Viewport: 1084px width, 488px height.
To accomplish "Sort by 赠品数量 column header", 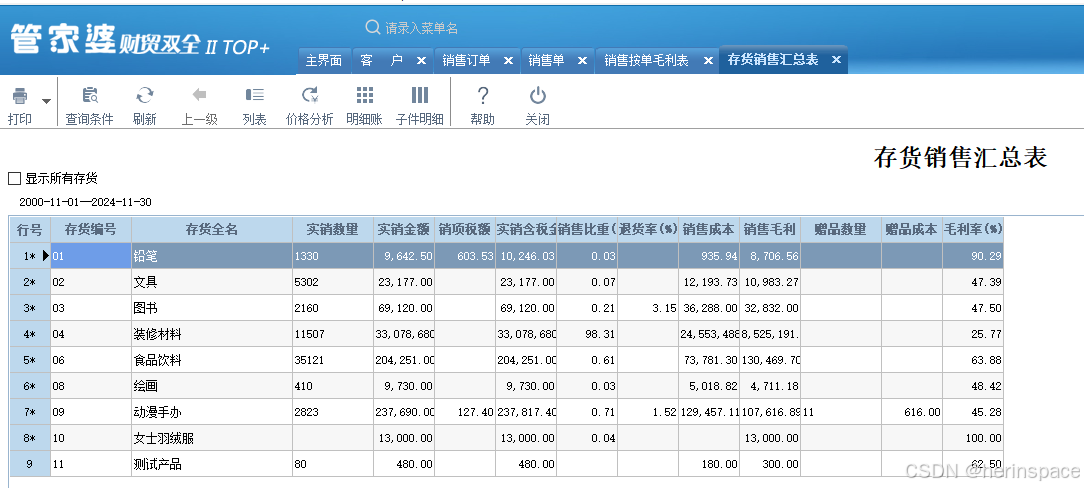I will pos(841,229).
